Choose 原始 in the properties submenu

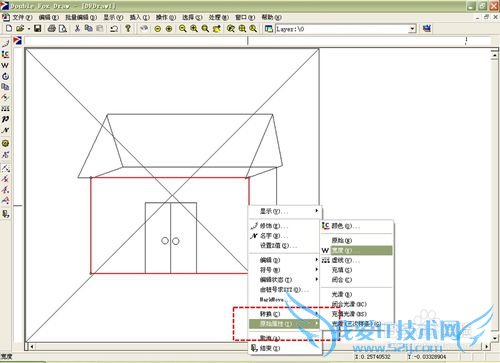pos(357,240)
